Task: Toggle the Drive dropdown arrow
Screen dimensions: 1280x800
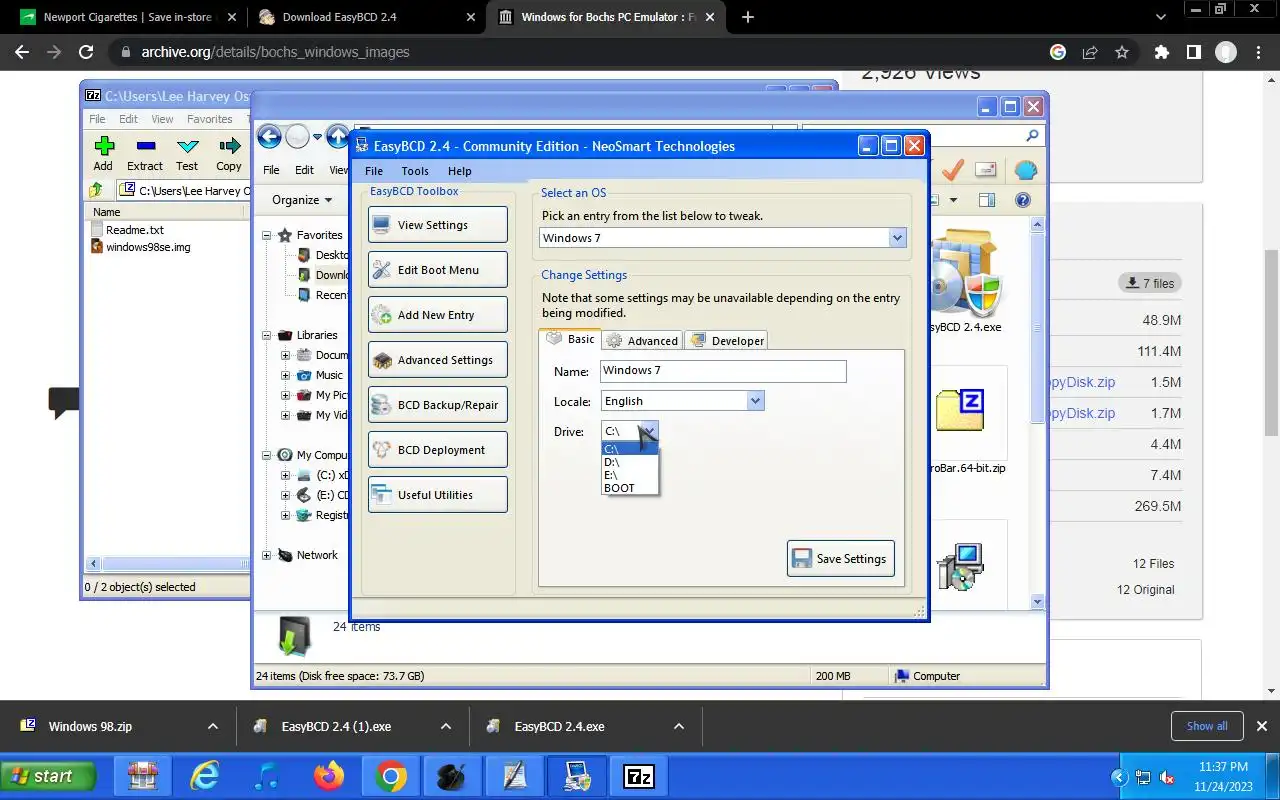Action: (x=649, y=431)
